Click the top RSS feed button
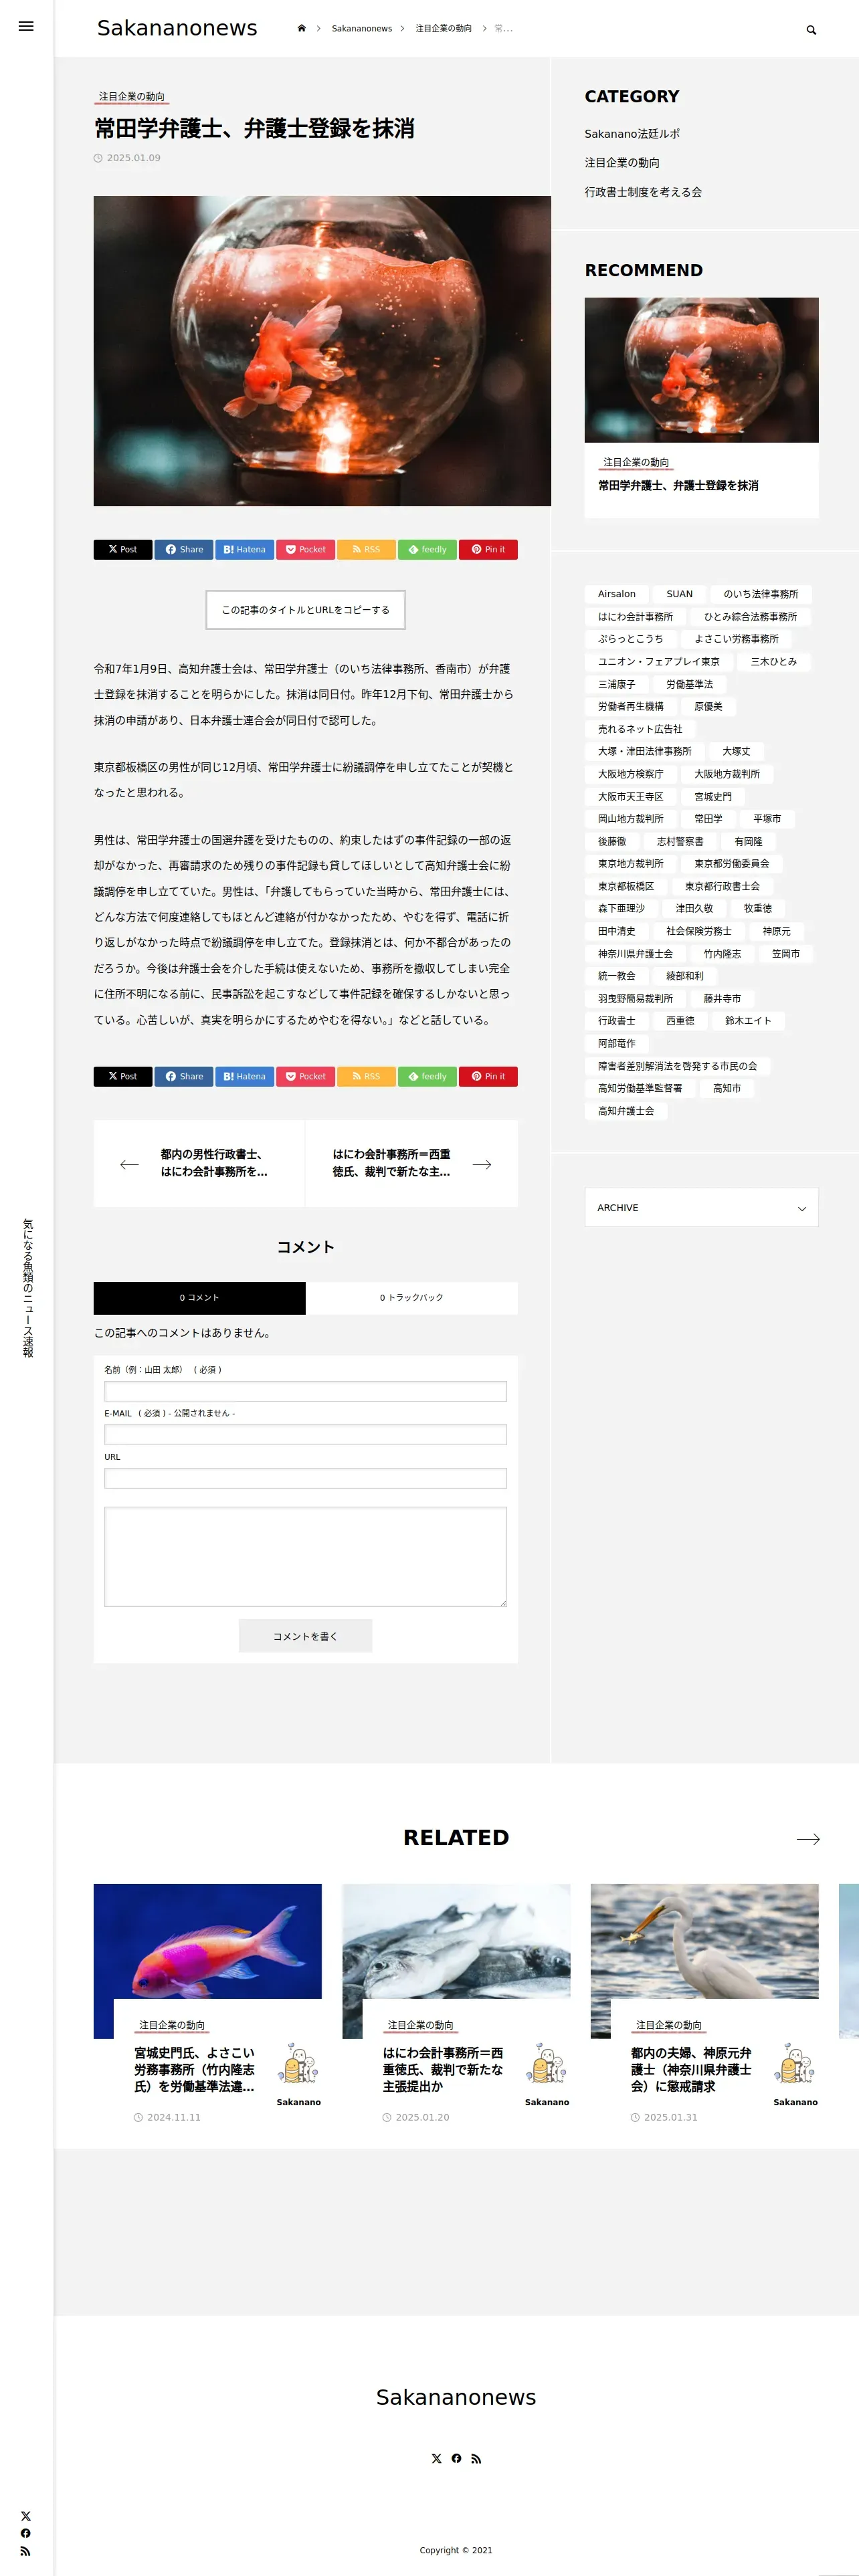Image resolution: width=859 pixels, height=2576 pixels. [x=366, y=549]
